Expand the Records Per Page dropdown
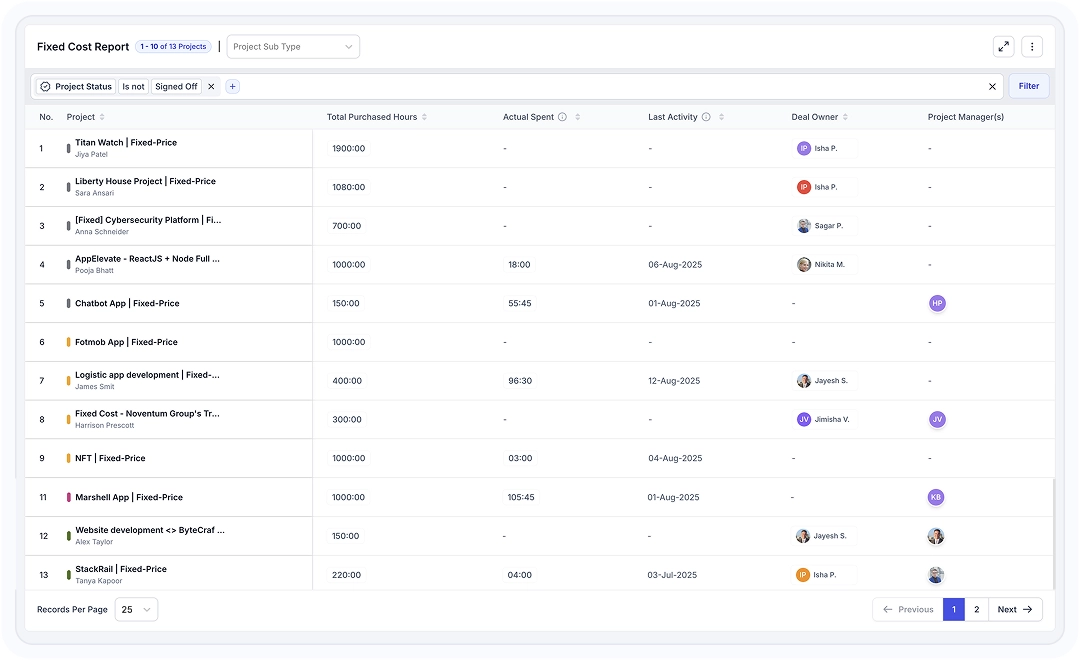The width and height of the screenshot is (1080, 660). coord(136,609)
